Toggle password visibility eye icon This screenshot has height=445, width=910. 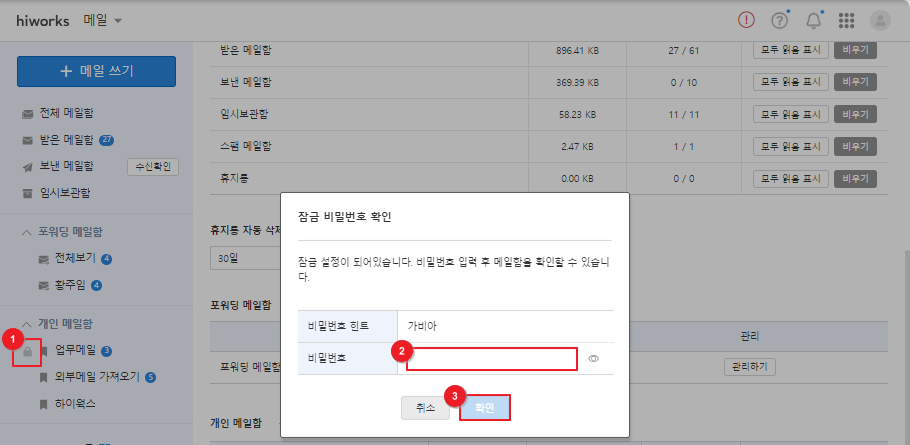click(593, 358)
